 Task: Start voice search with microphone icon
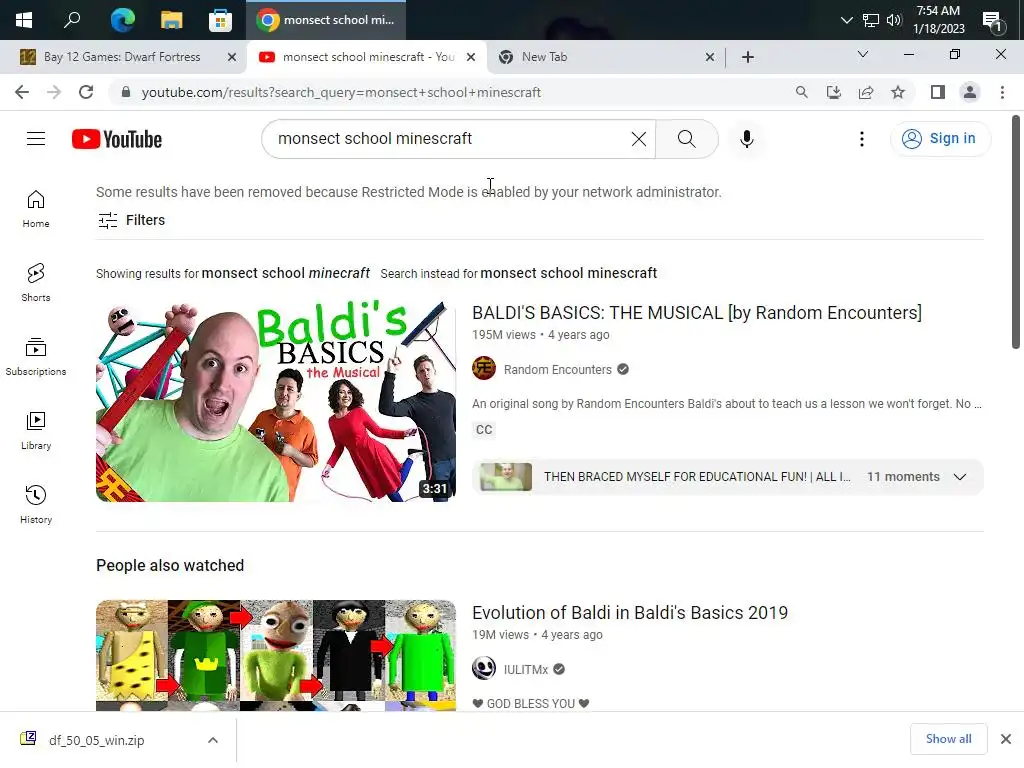click(x=747, y=138)
